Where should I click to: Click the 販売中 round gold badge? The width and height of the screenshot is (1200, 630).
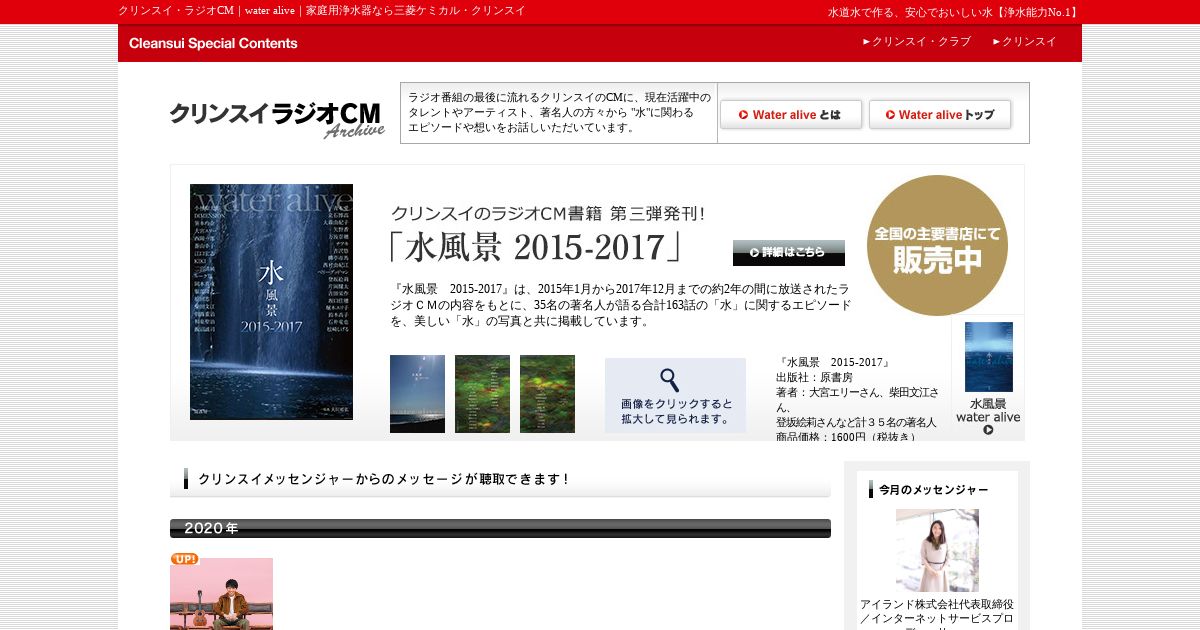[937, 246]
